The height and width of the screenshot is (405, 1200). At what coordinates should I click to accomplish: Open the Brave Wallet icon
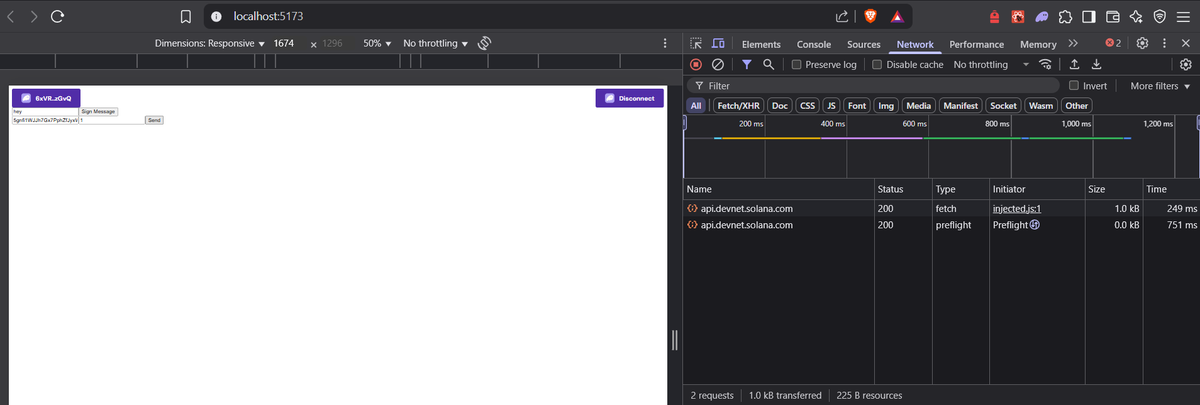[1112, 16]
